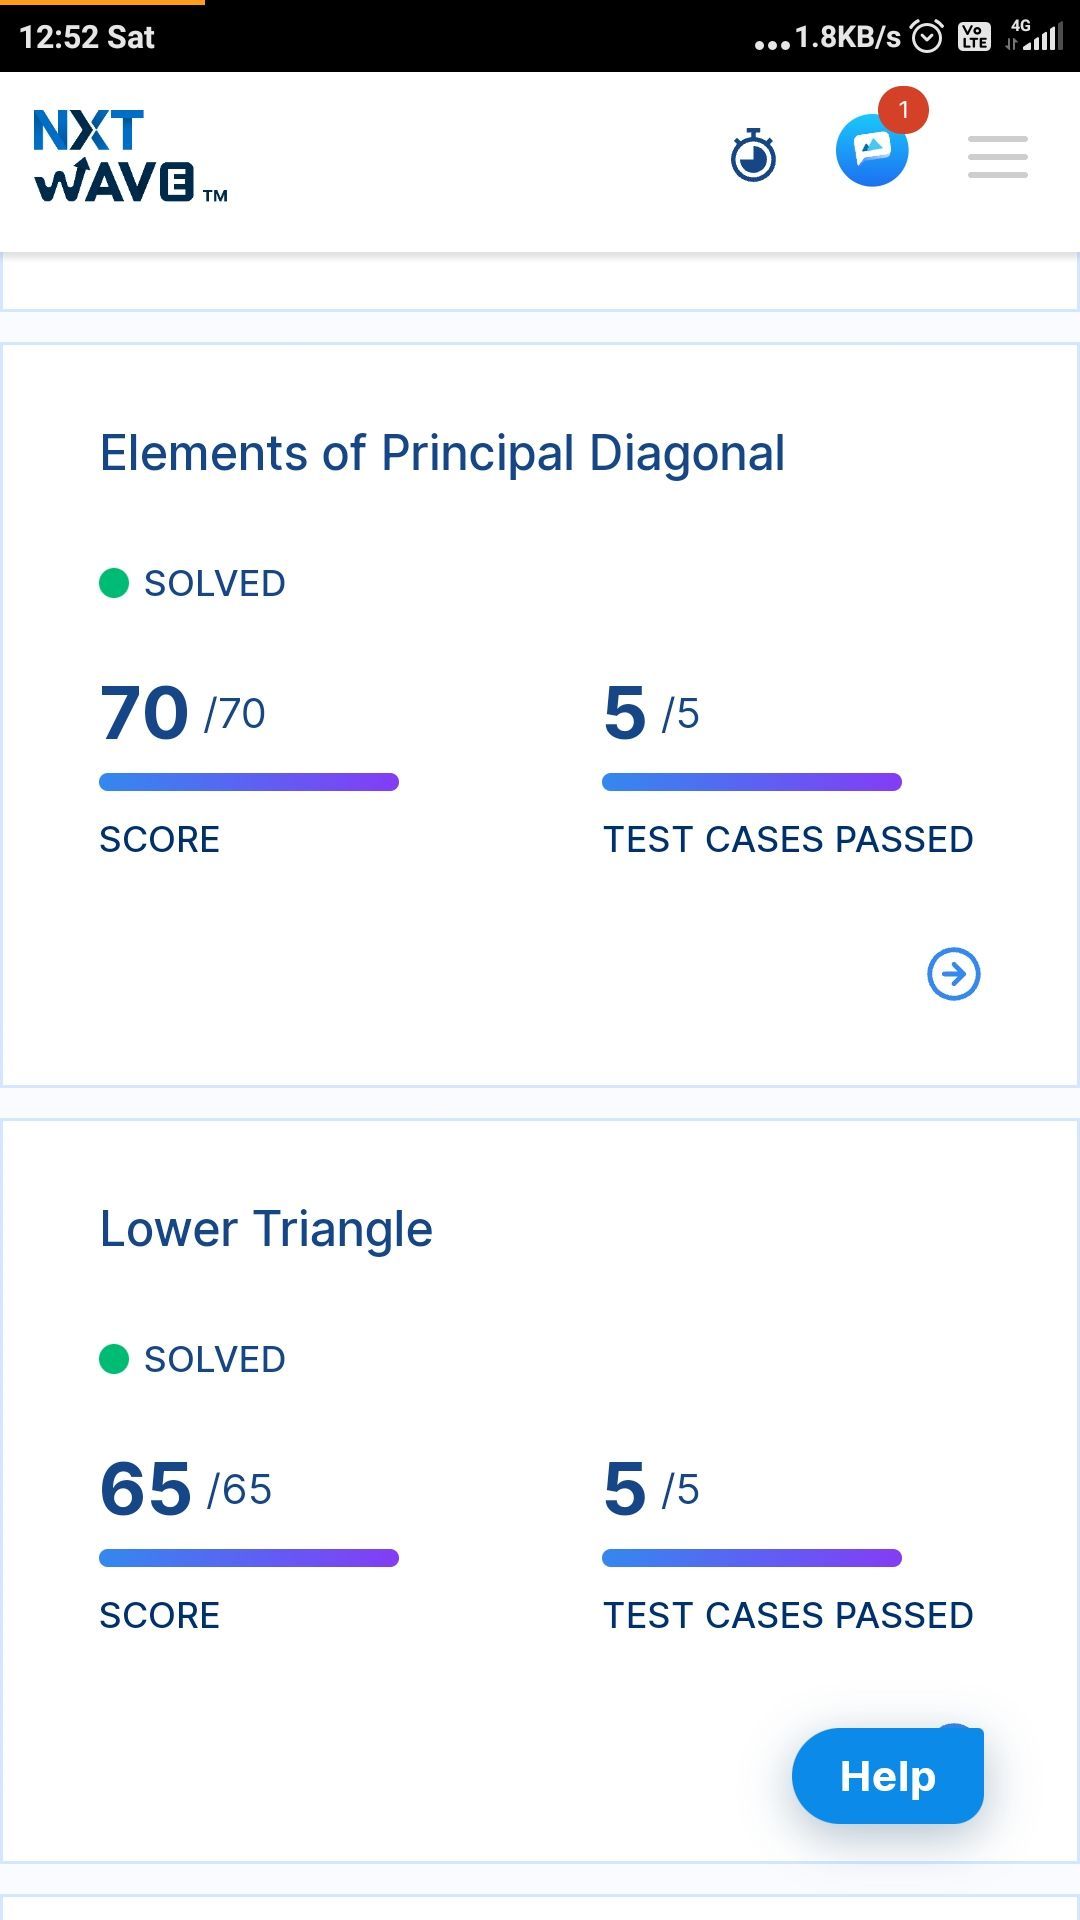Open the stopwatch timer icon

(x=753, y=156)
